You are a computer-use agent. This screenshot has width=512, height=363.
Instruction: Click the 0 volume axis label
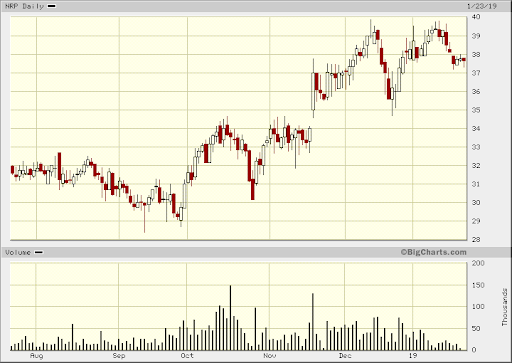pyautogui.click(x=474, y=350)
